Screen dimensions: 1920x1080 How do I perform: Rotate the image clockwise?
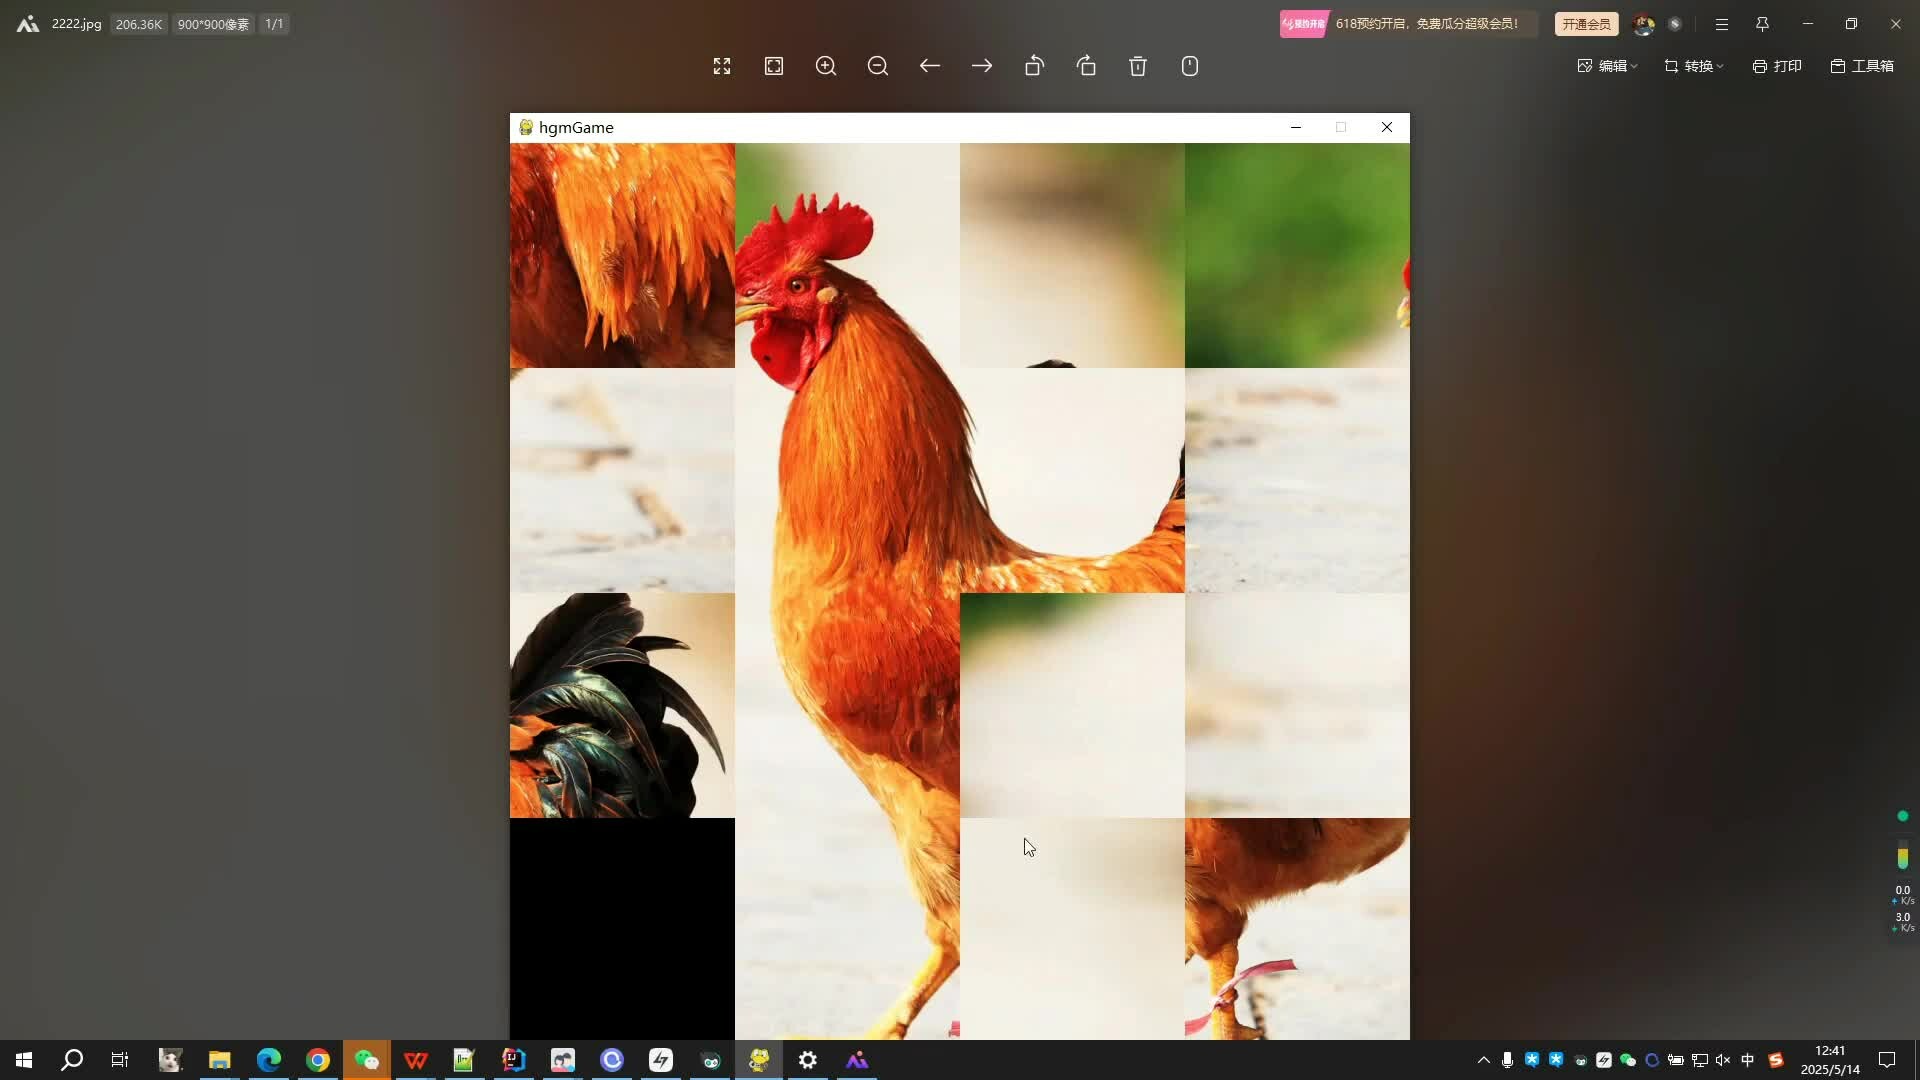click(1086, 66)
